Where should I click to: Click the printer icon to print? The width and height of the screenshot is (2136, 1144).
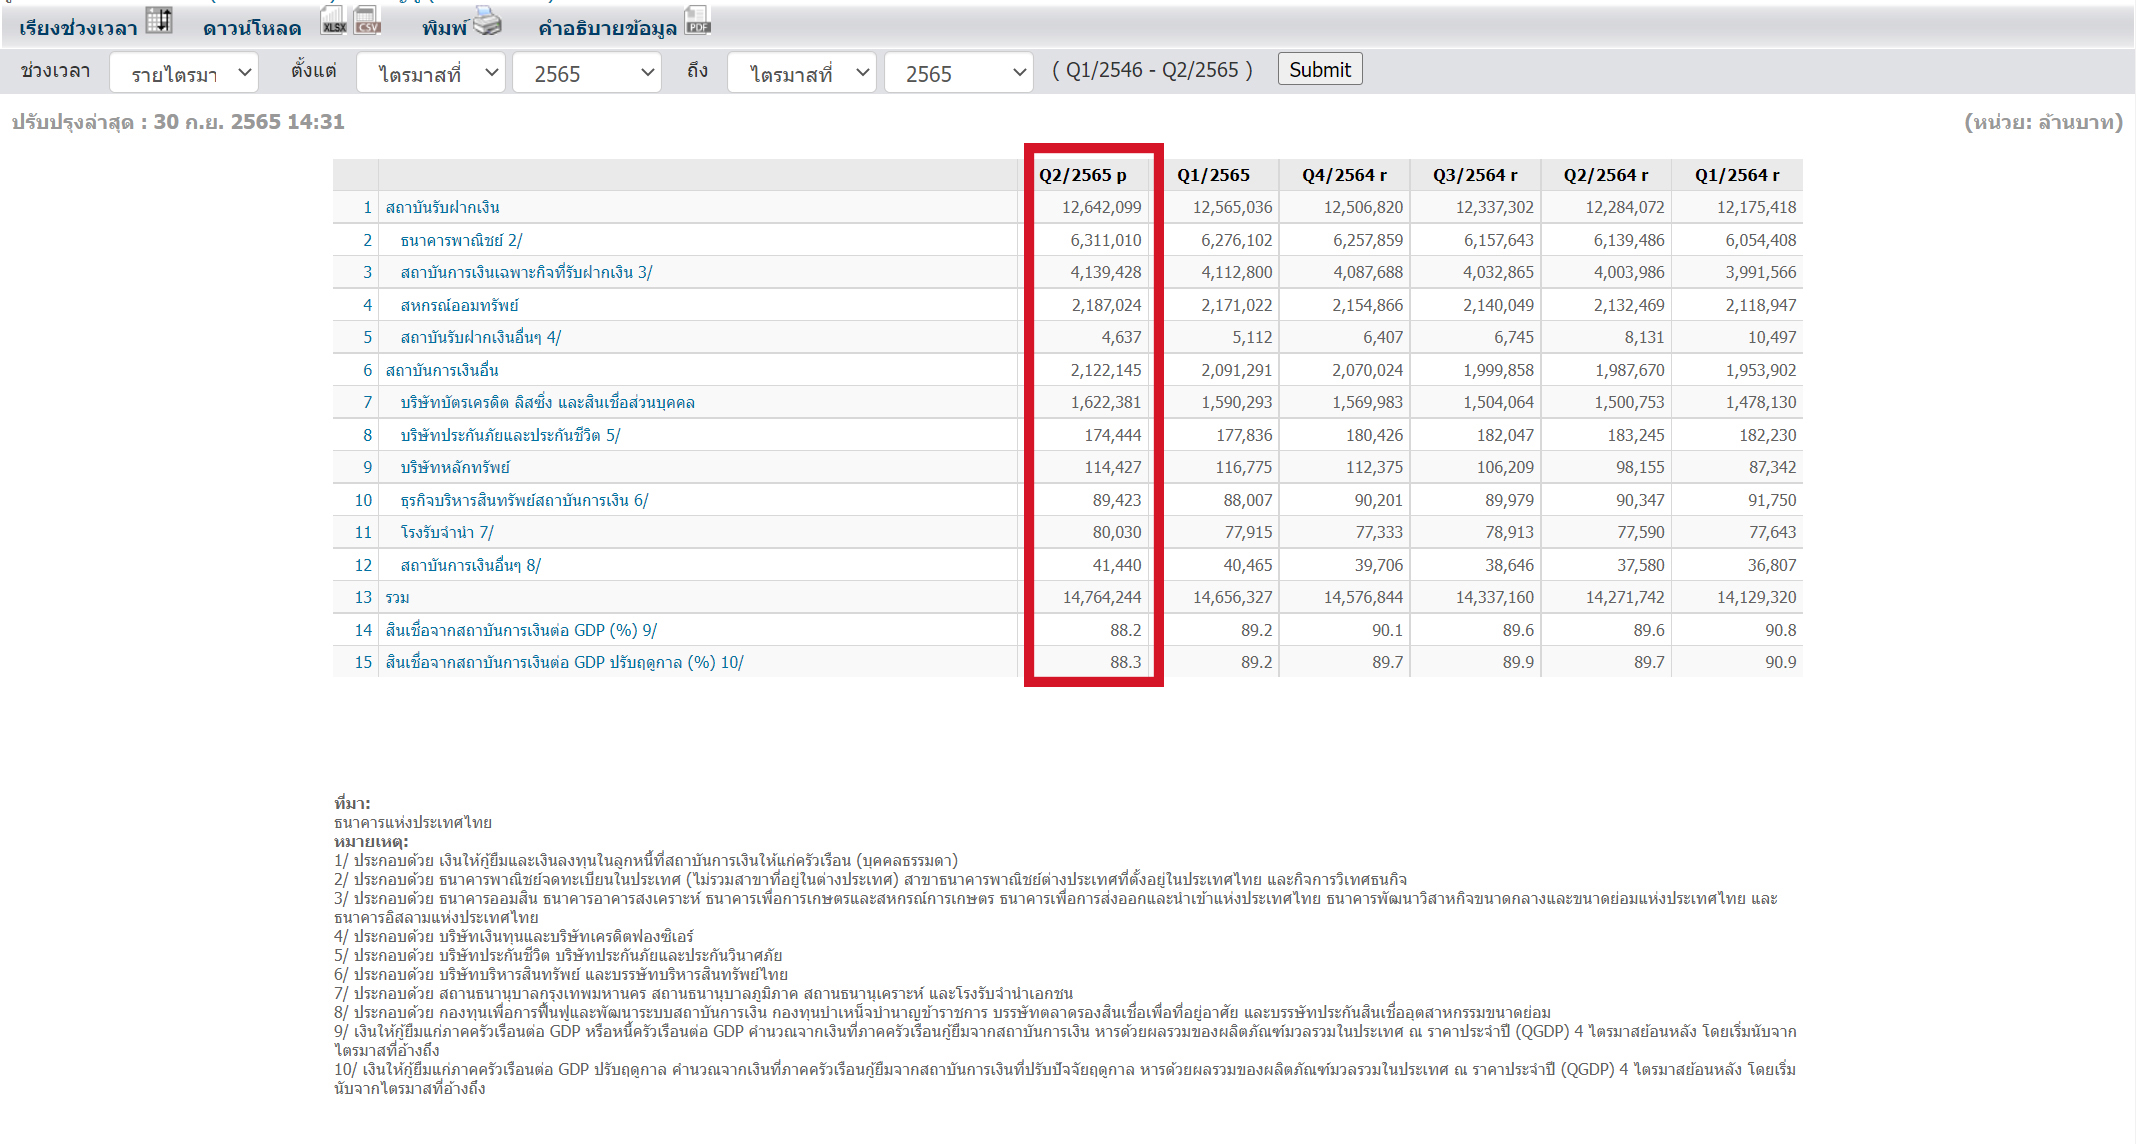coord(487,21)
